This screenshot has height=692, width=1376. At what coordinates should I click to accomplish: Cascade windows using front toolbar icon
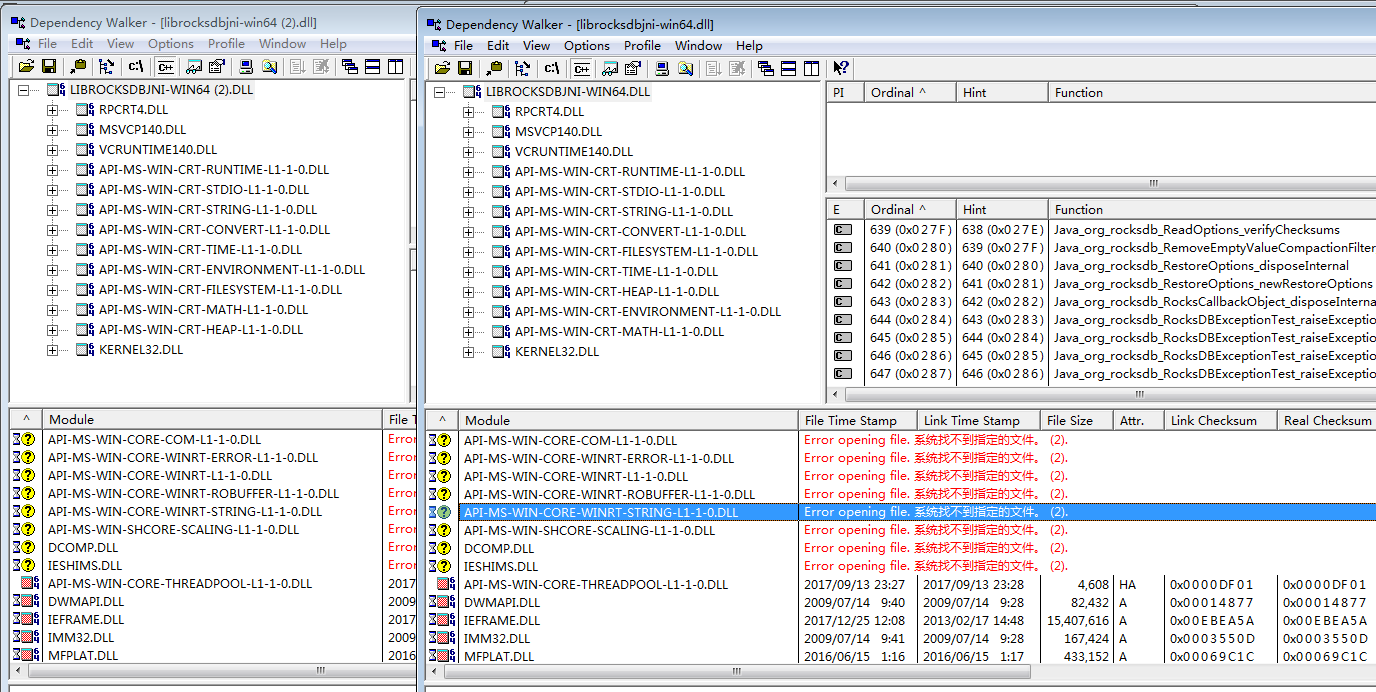pyautogui.click(x=766, y=68)
